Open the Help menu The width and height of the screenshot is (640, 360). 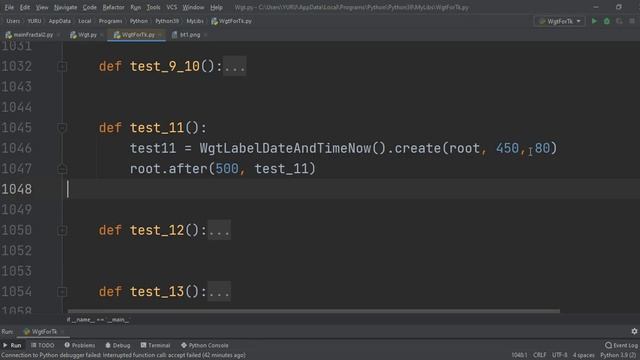(216, 7)
